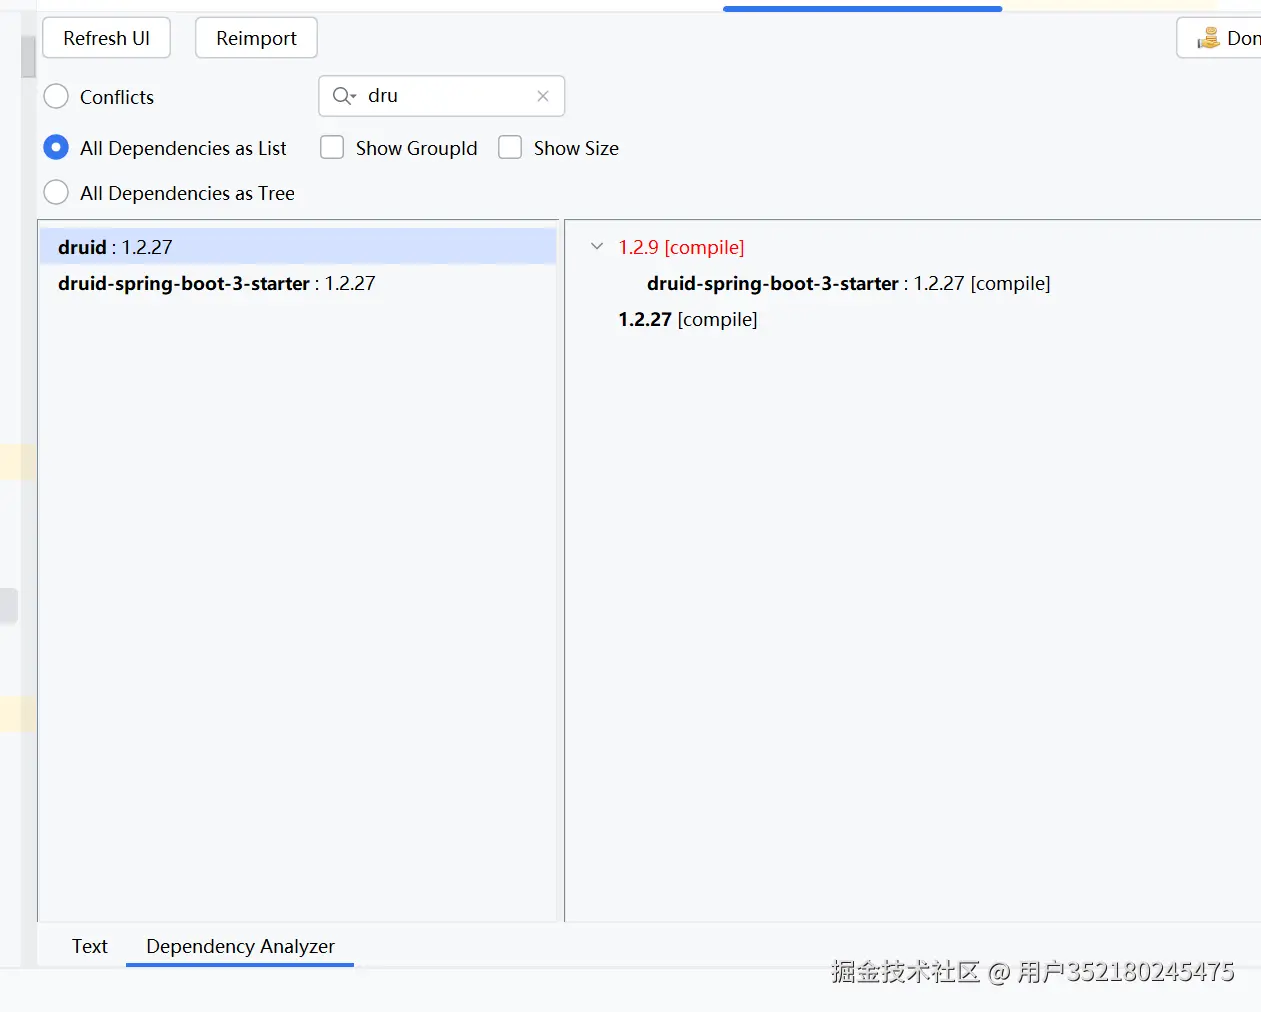Click the Refresh UI button
1261x1012 pixels.
[106, 38]
